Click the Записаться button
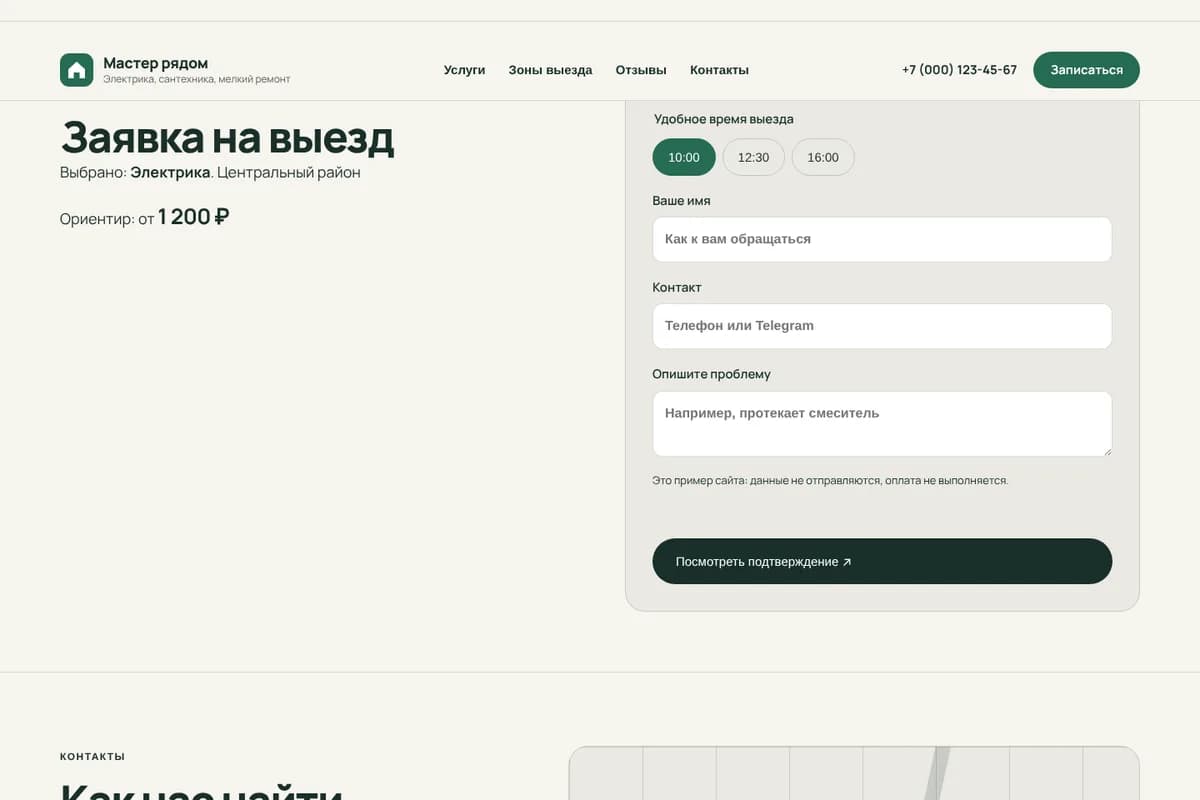This screenshot has height=800, width=1200. click(1086, 70)
